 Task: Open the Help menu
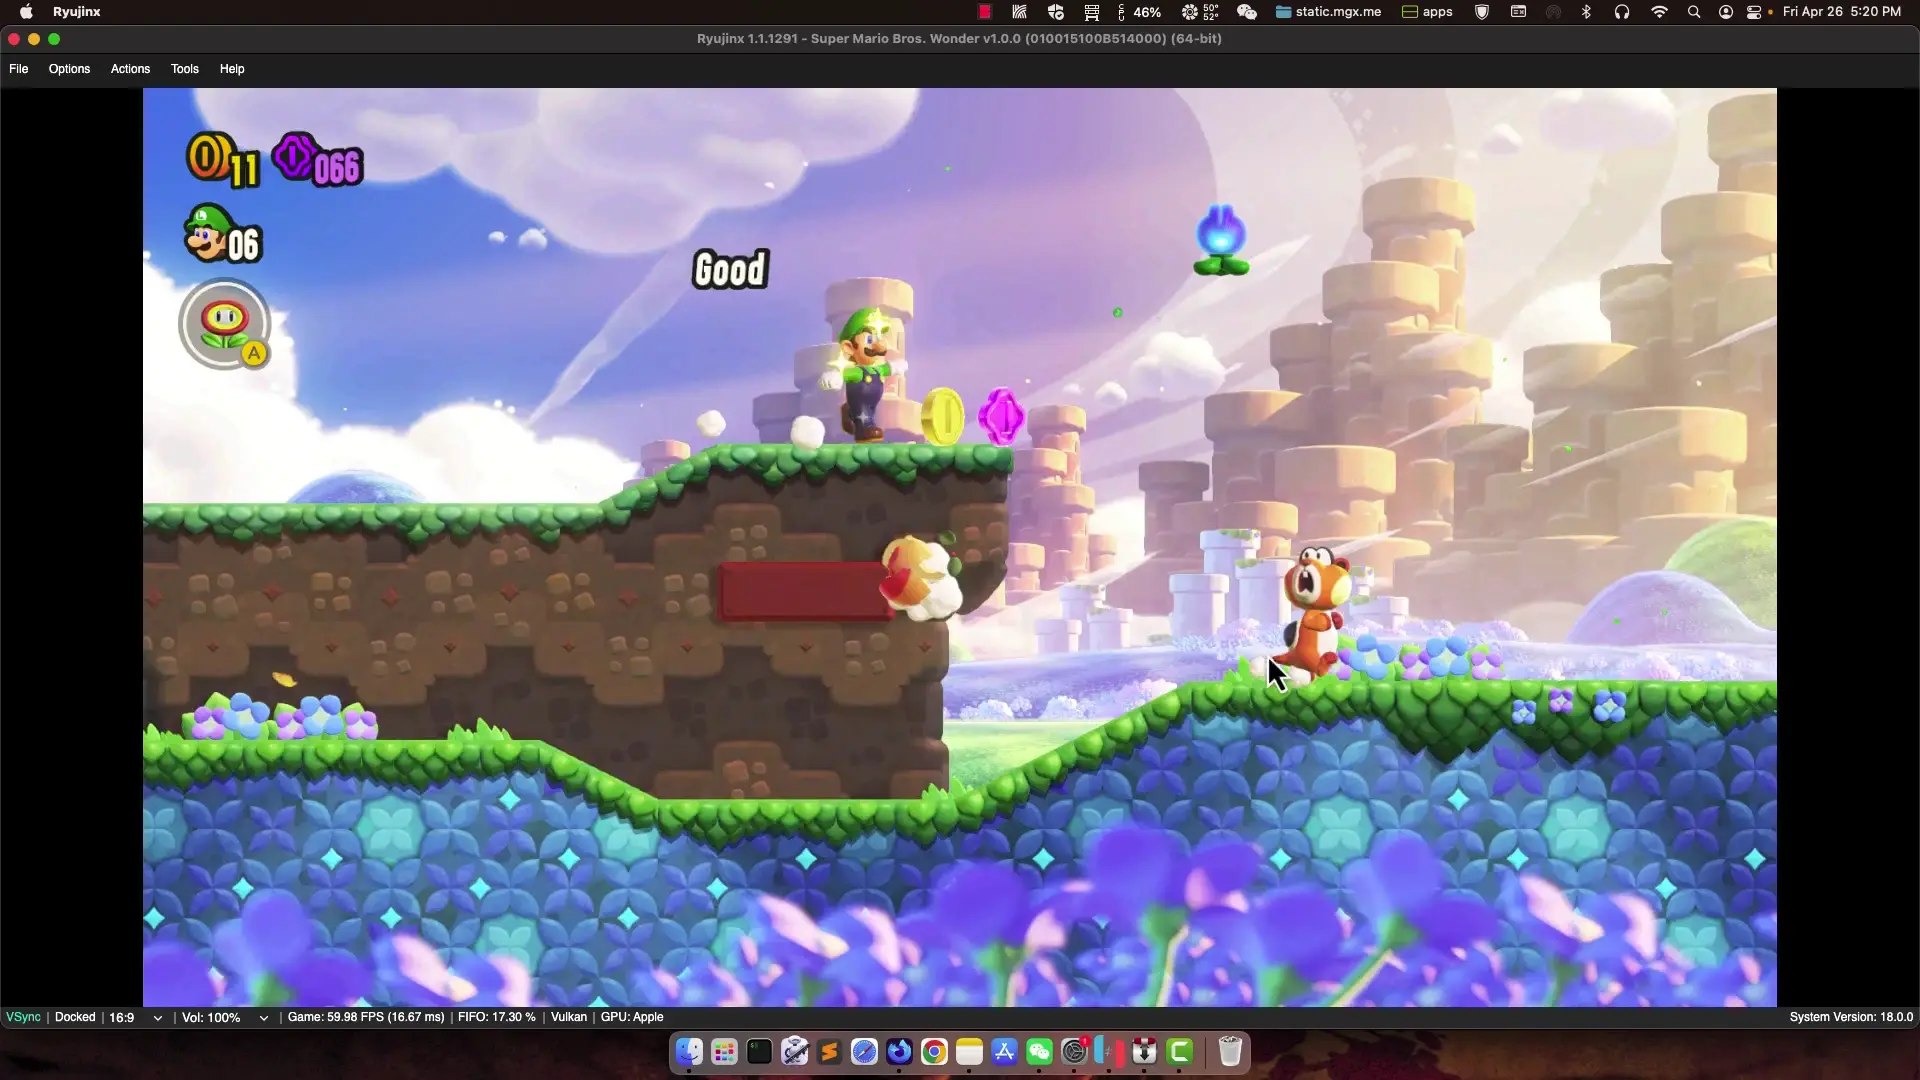(x=232, y=69)
